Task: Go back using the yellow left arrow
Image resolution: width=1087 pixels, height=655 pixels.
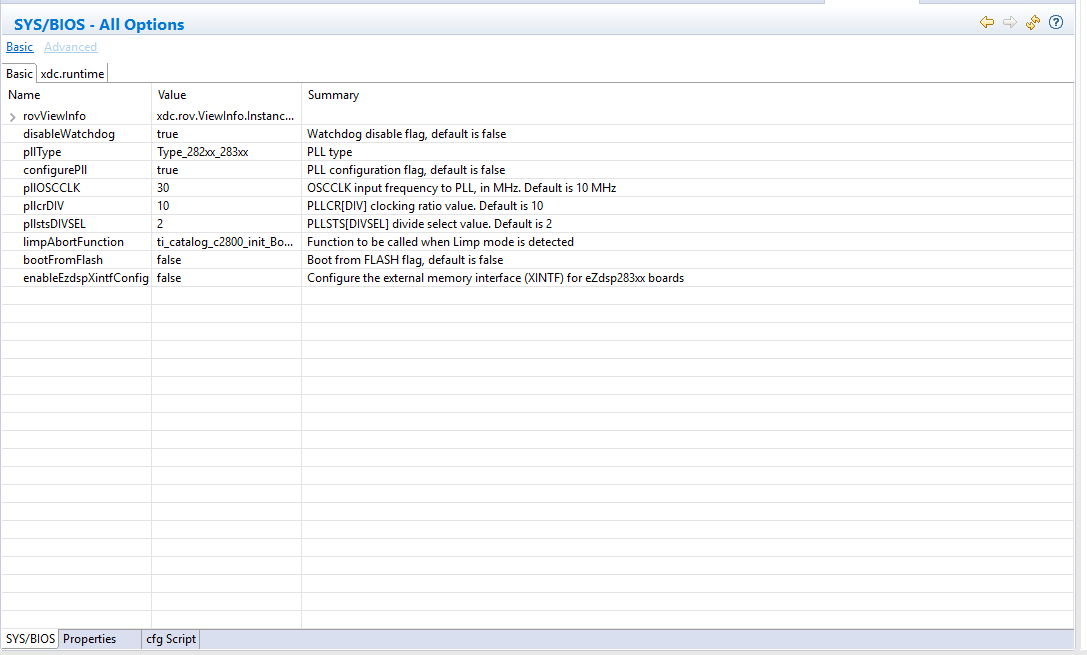Action: 986,22
